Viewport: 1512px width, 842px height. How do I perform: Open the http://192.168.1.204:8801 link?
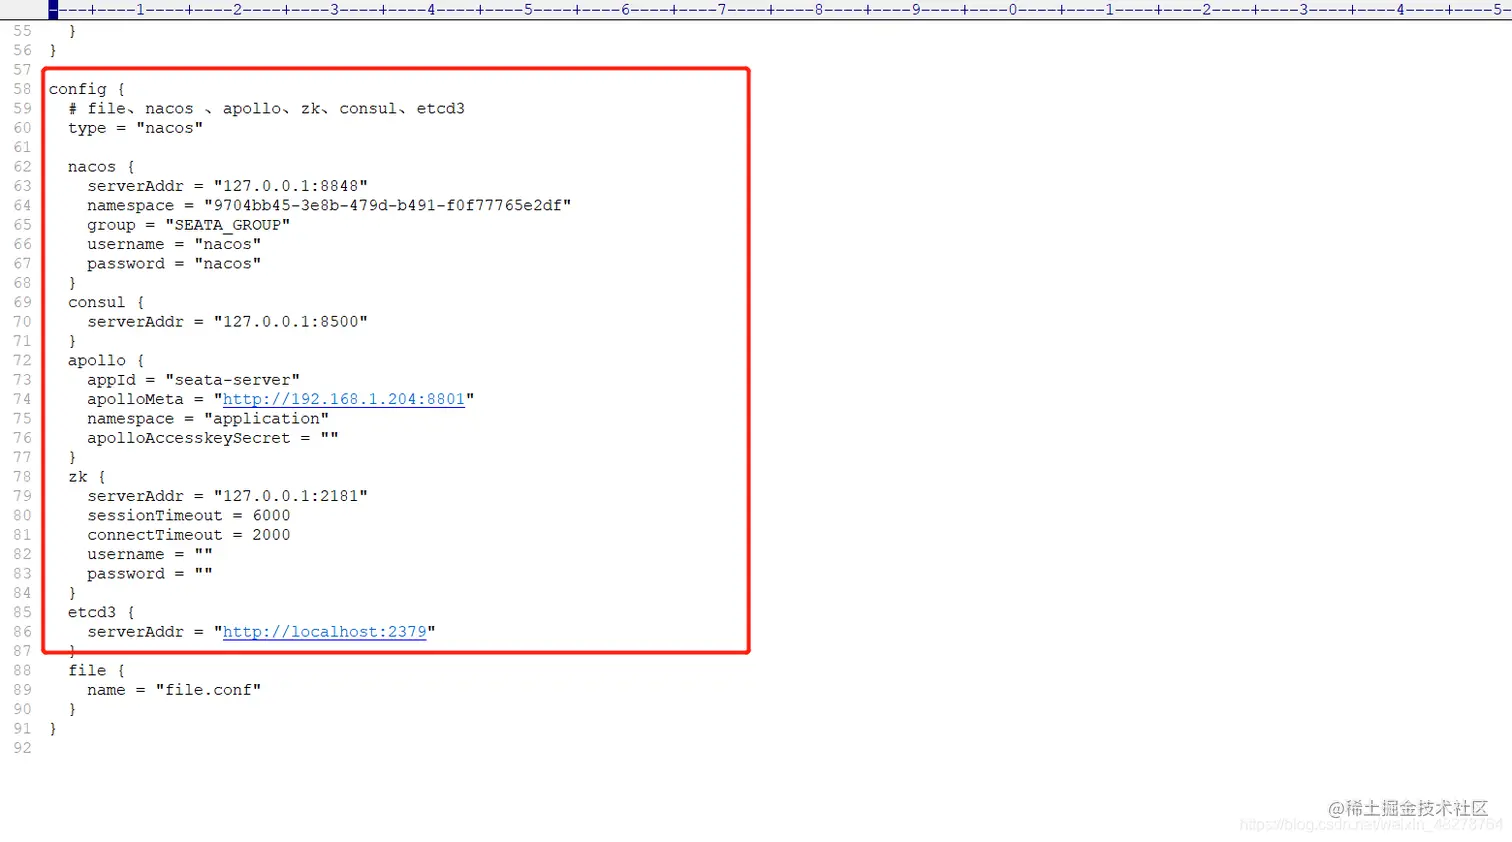coord(344,399)
